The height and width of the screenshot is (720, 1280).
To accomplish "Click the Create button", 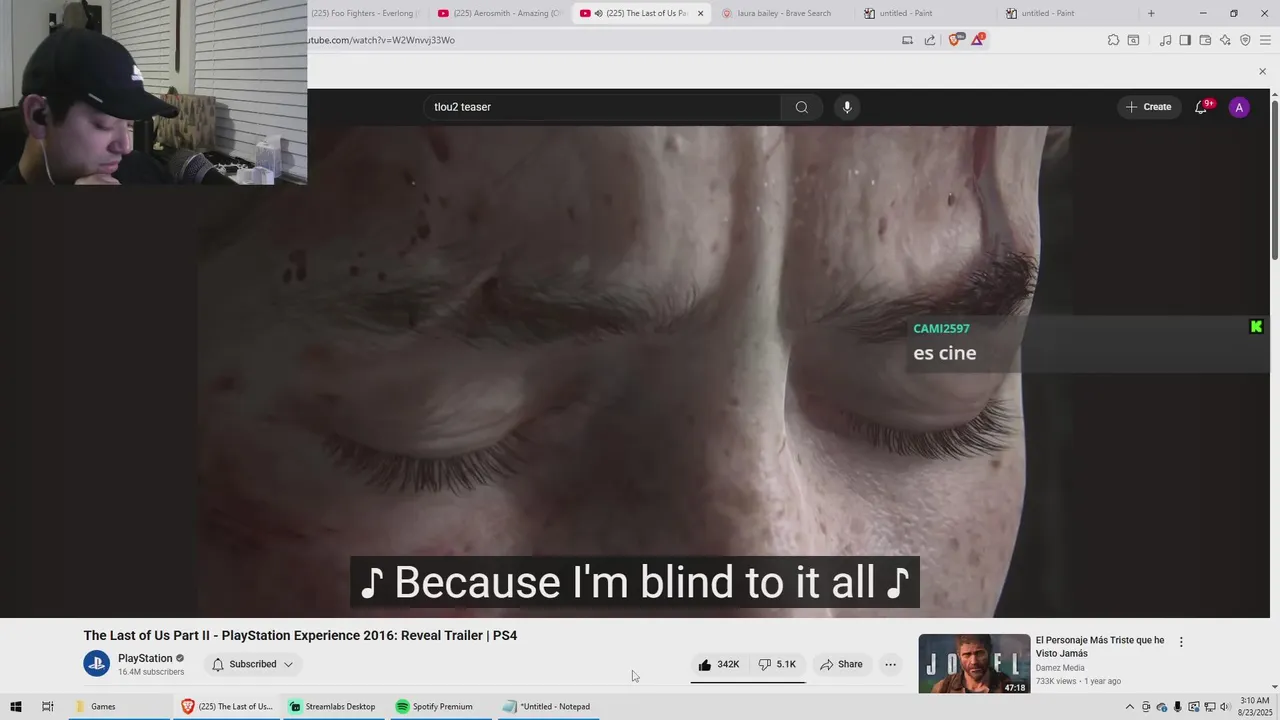I will tap(1148, 107).
